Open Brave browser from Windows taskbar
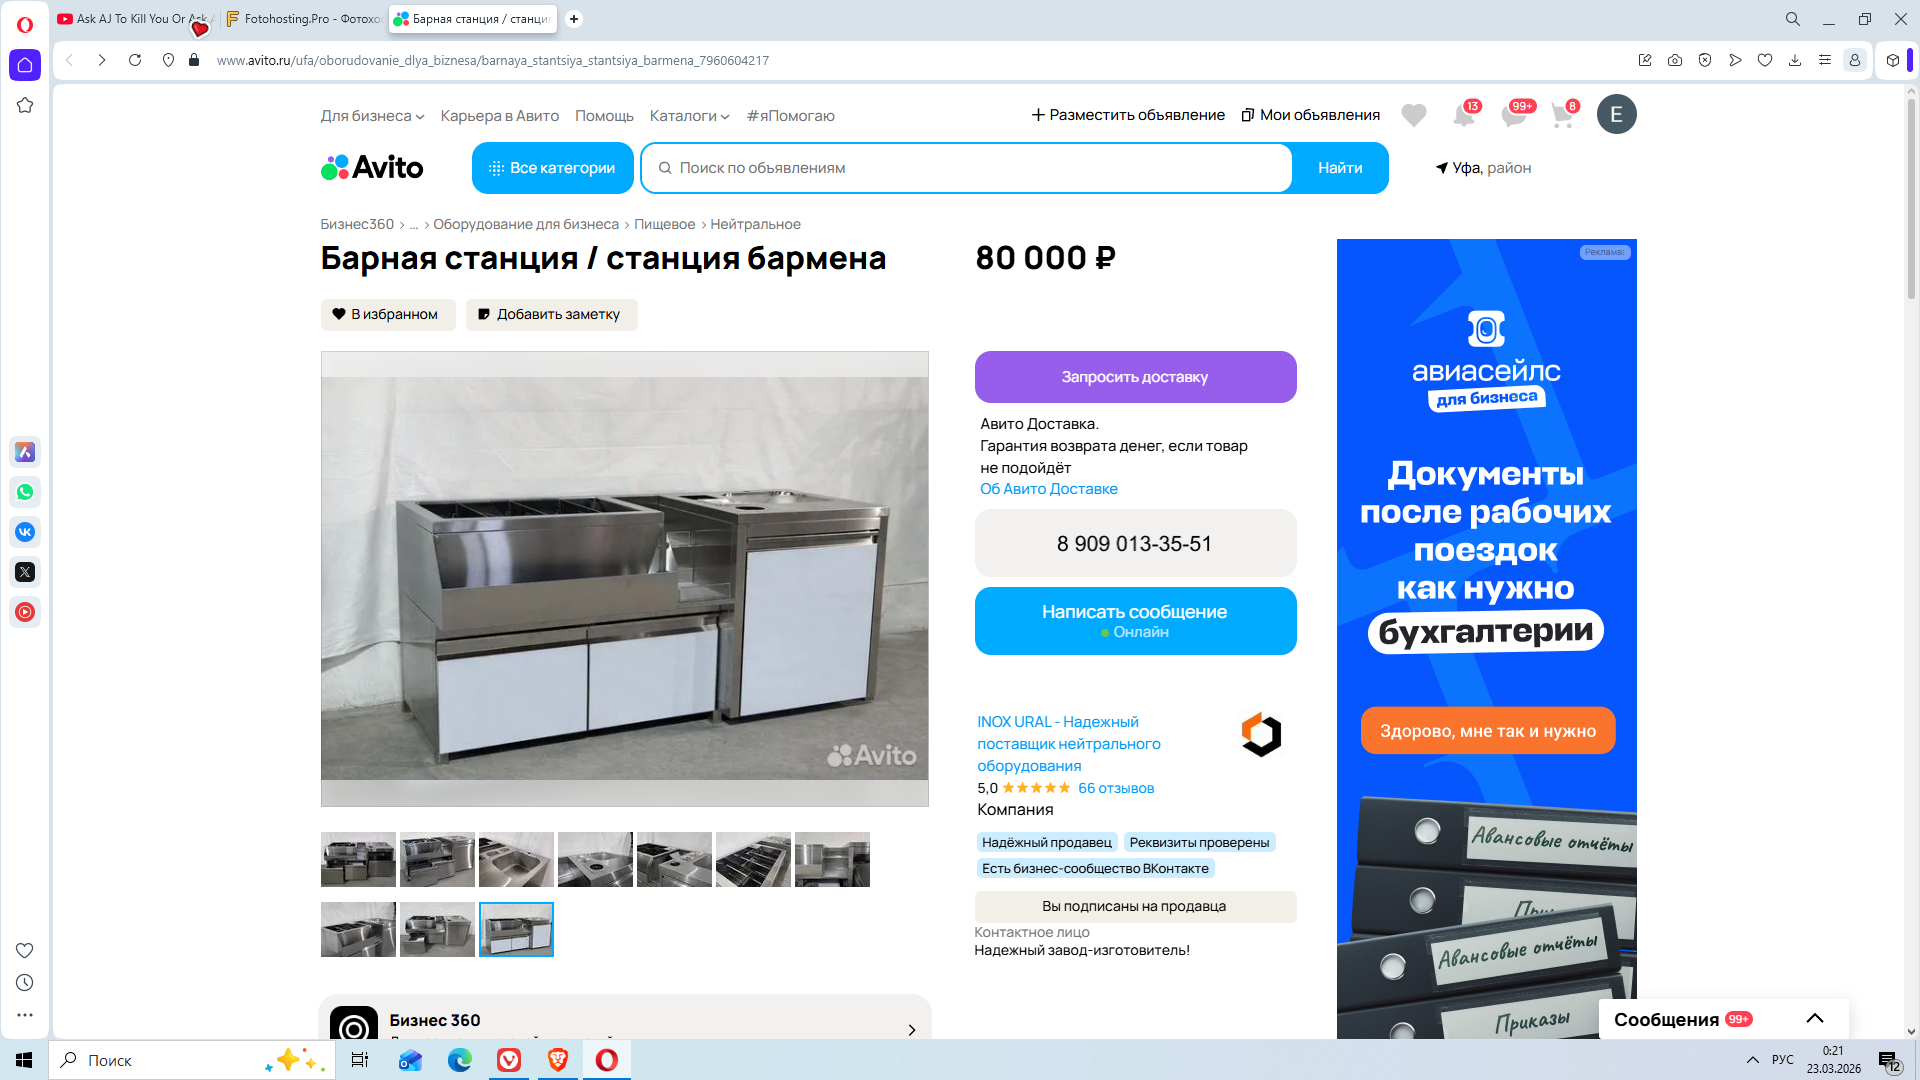This screenshot has height=1080, width=1920. tap(558, 1060)
